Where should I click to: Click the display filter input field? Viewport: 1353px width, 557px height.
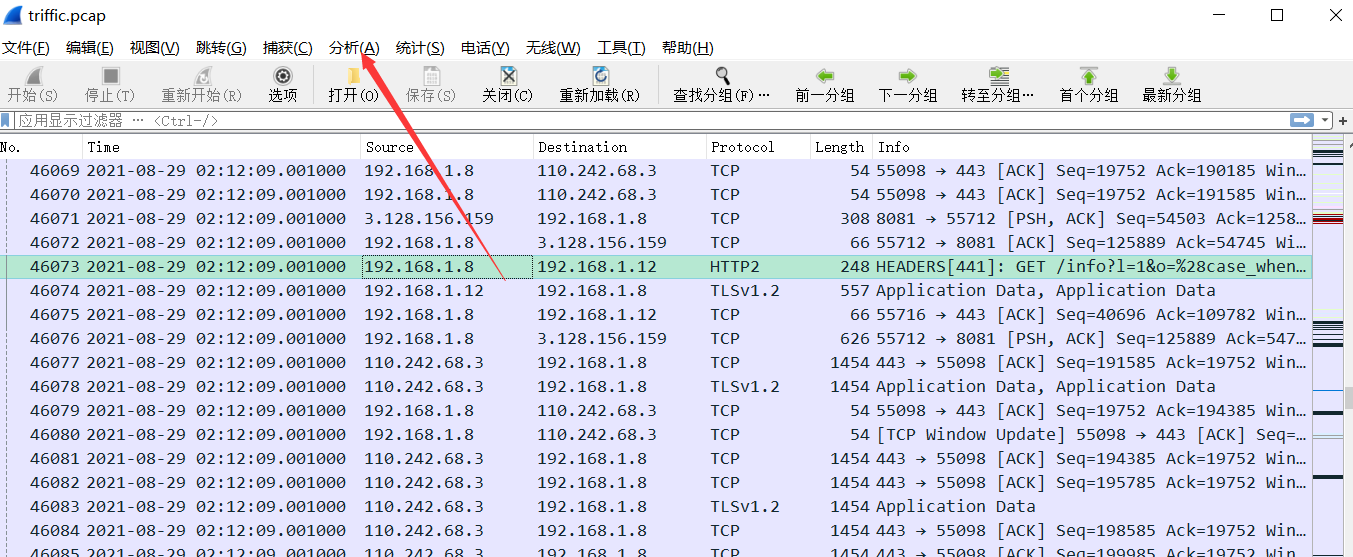coord(650,120)
